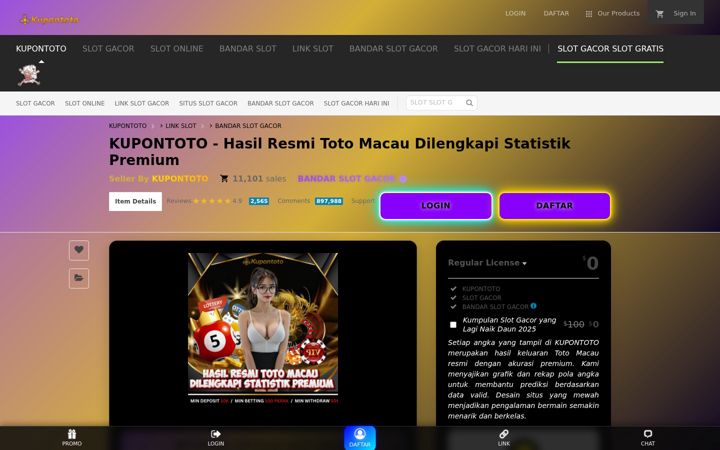This screenshot has height=450, width=720.
Task: Click the mascot character icon under KUPONTOTO
Action: 29,75
